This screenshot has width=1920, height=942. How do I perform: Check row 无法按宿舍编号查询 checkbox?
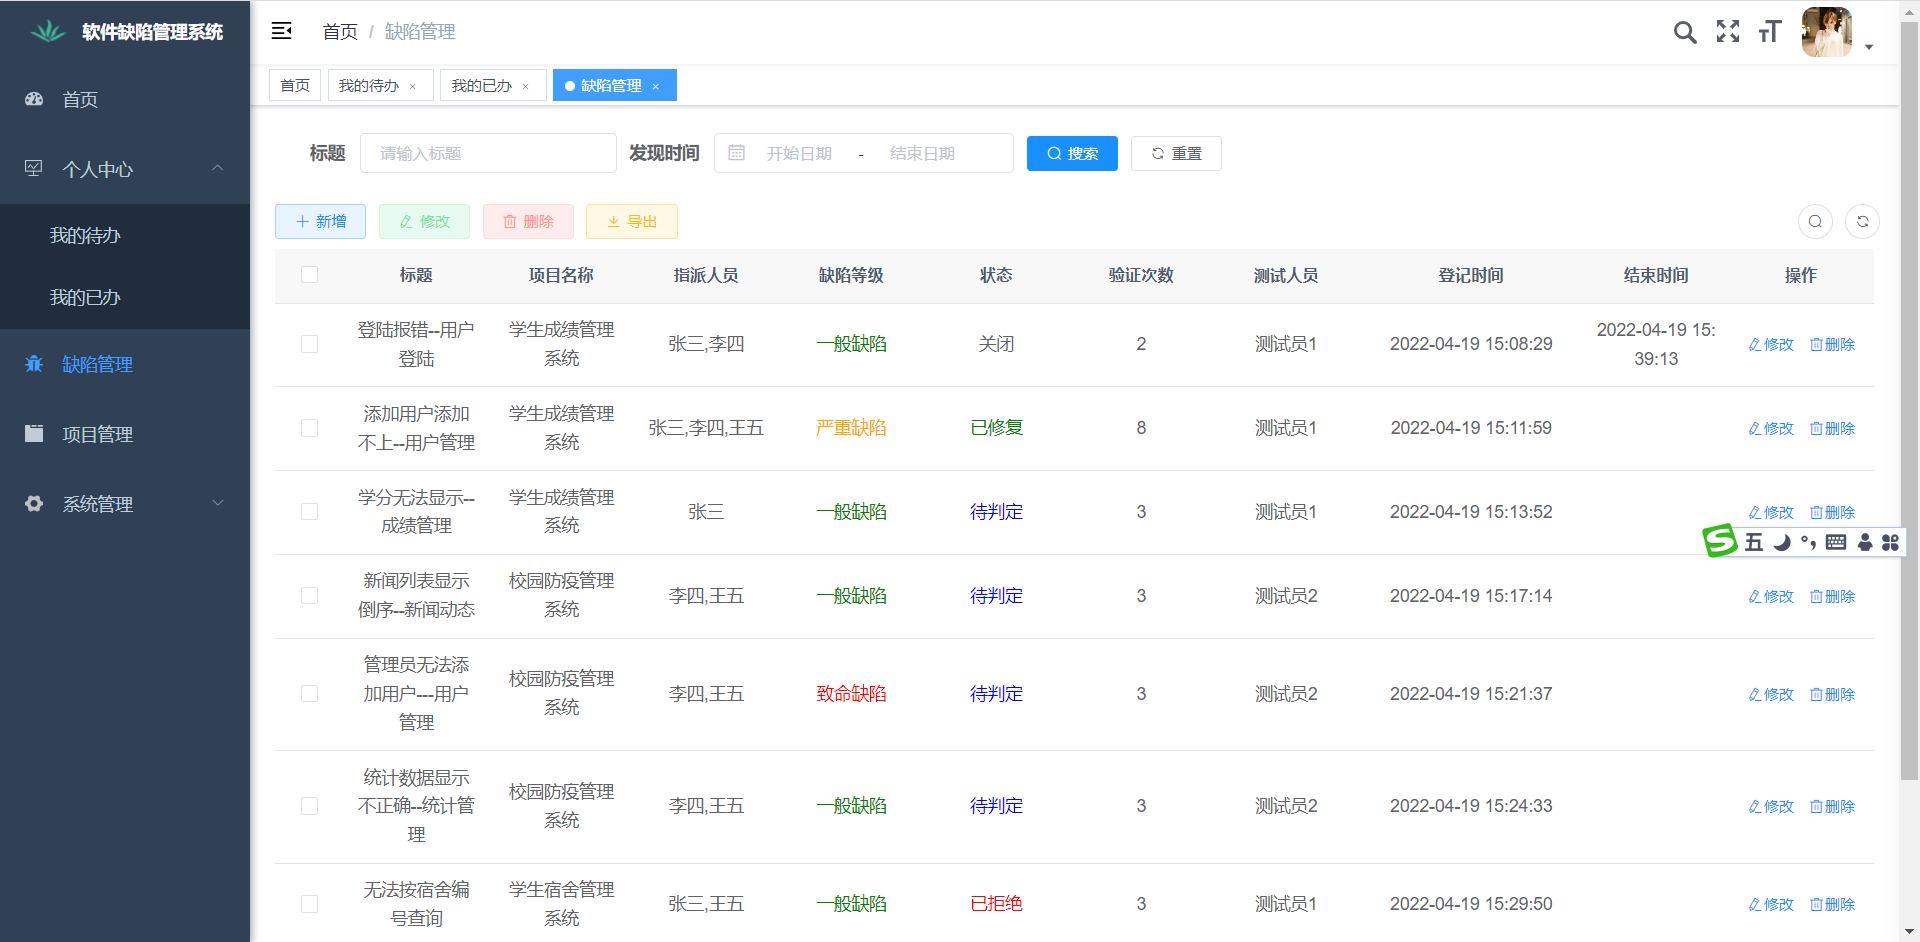coord(309,903)
